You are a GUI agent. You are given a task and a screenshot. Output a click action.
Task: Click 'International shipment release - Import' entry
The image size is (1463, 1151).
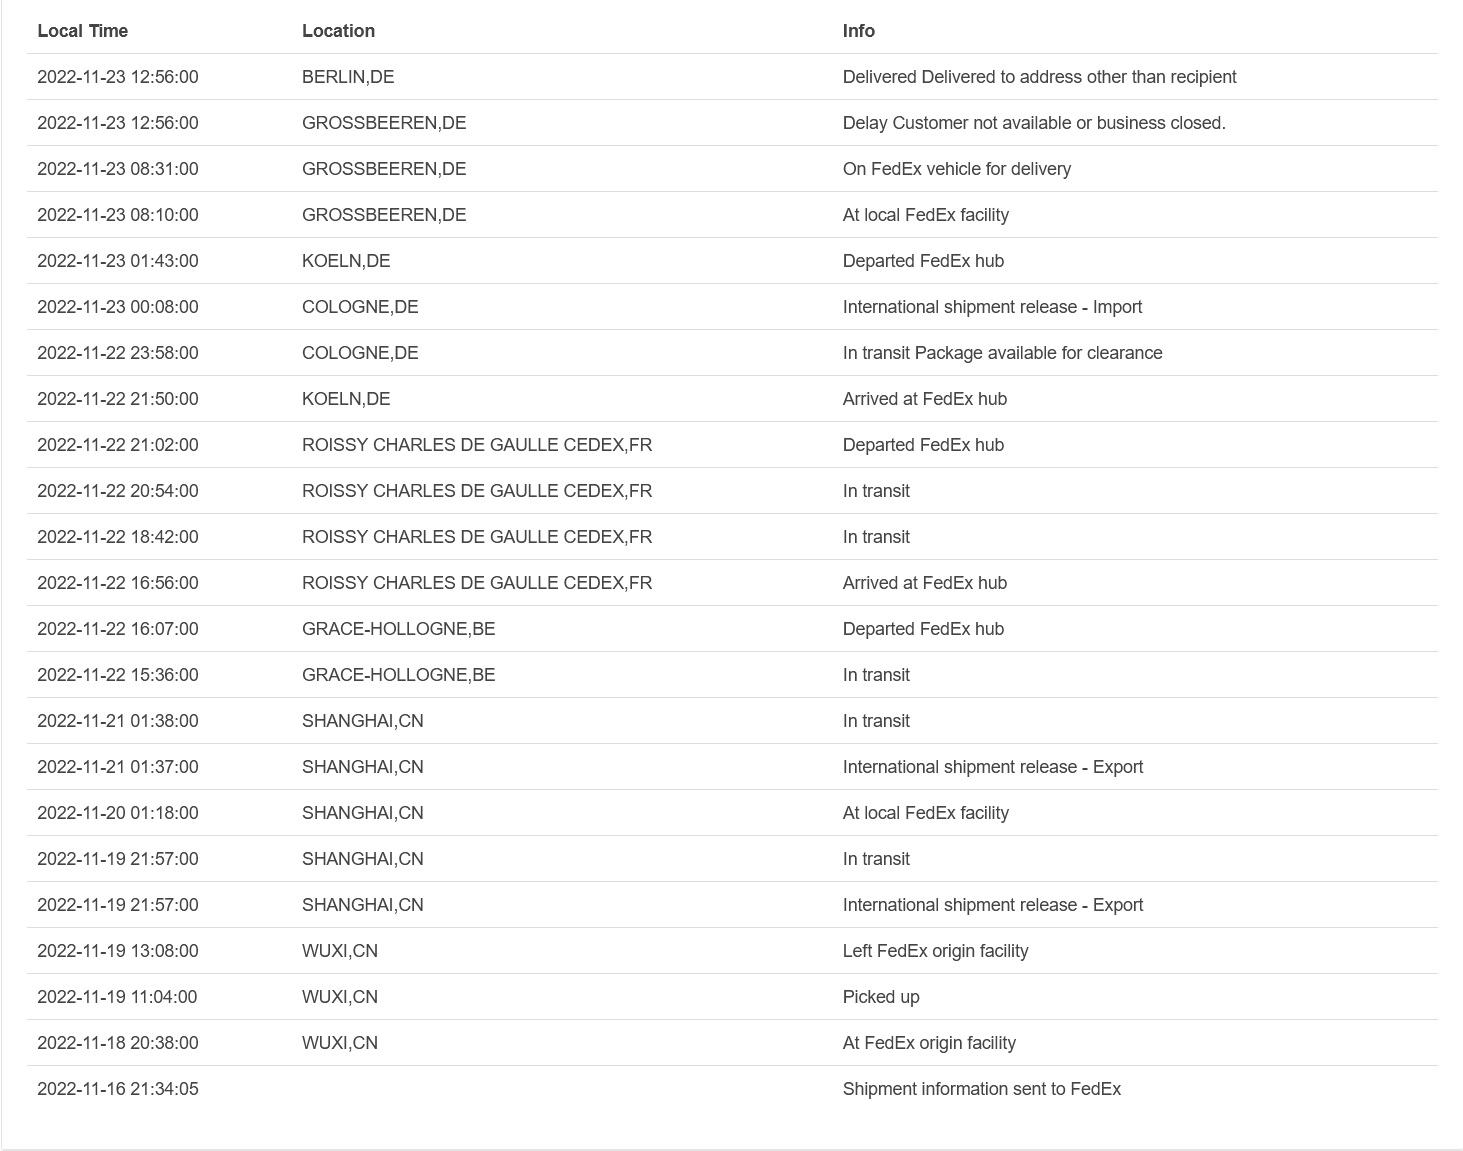(x=991, y=307)
